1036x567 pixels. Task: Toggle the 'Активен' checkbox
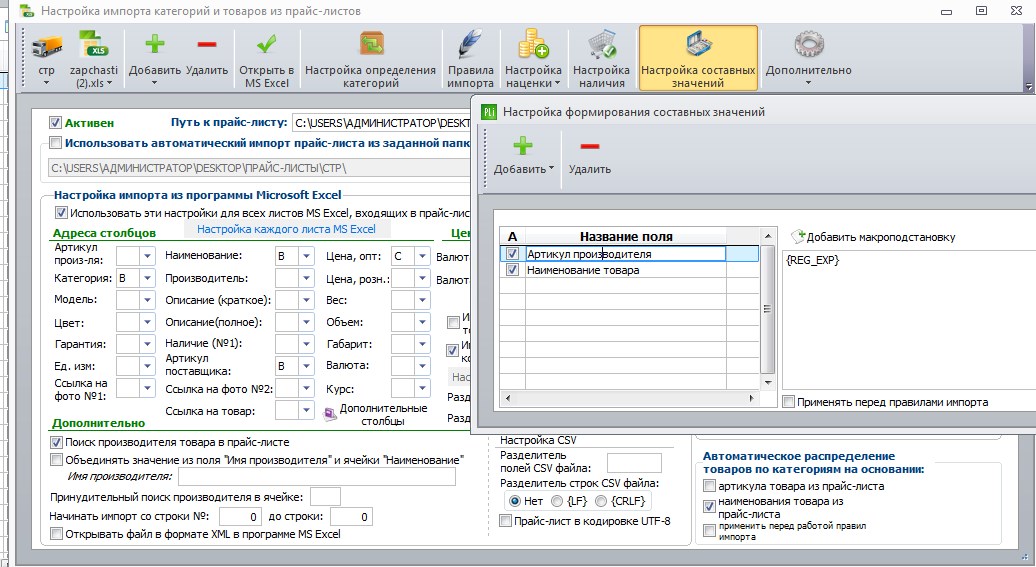(56, 123)
